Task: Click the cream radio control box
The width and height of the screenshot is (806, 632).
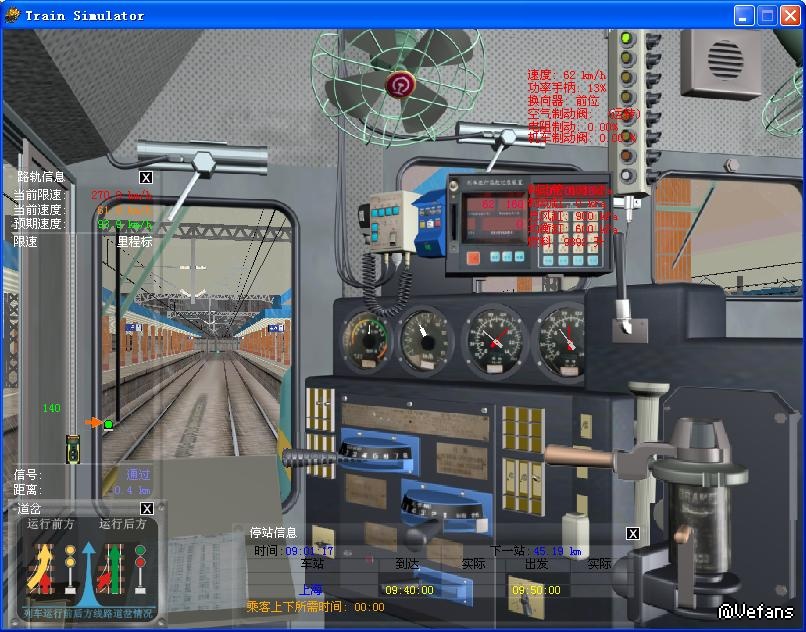Action: [393, 222]
